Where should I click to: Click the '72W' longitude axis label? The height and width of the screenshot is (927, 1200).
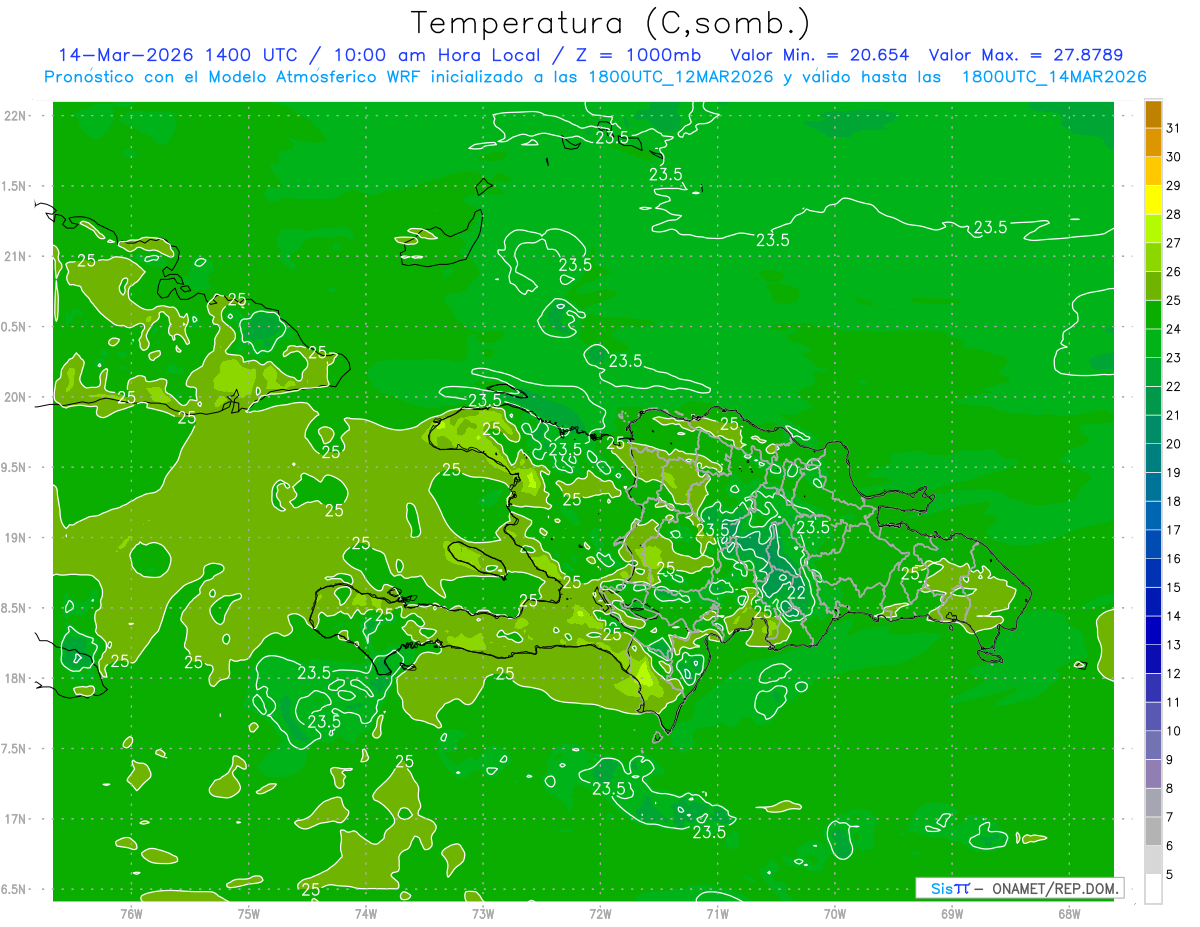600,913
